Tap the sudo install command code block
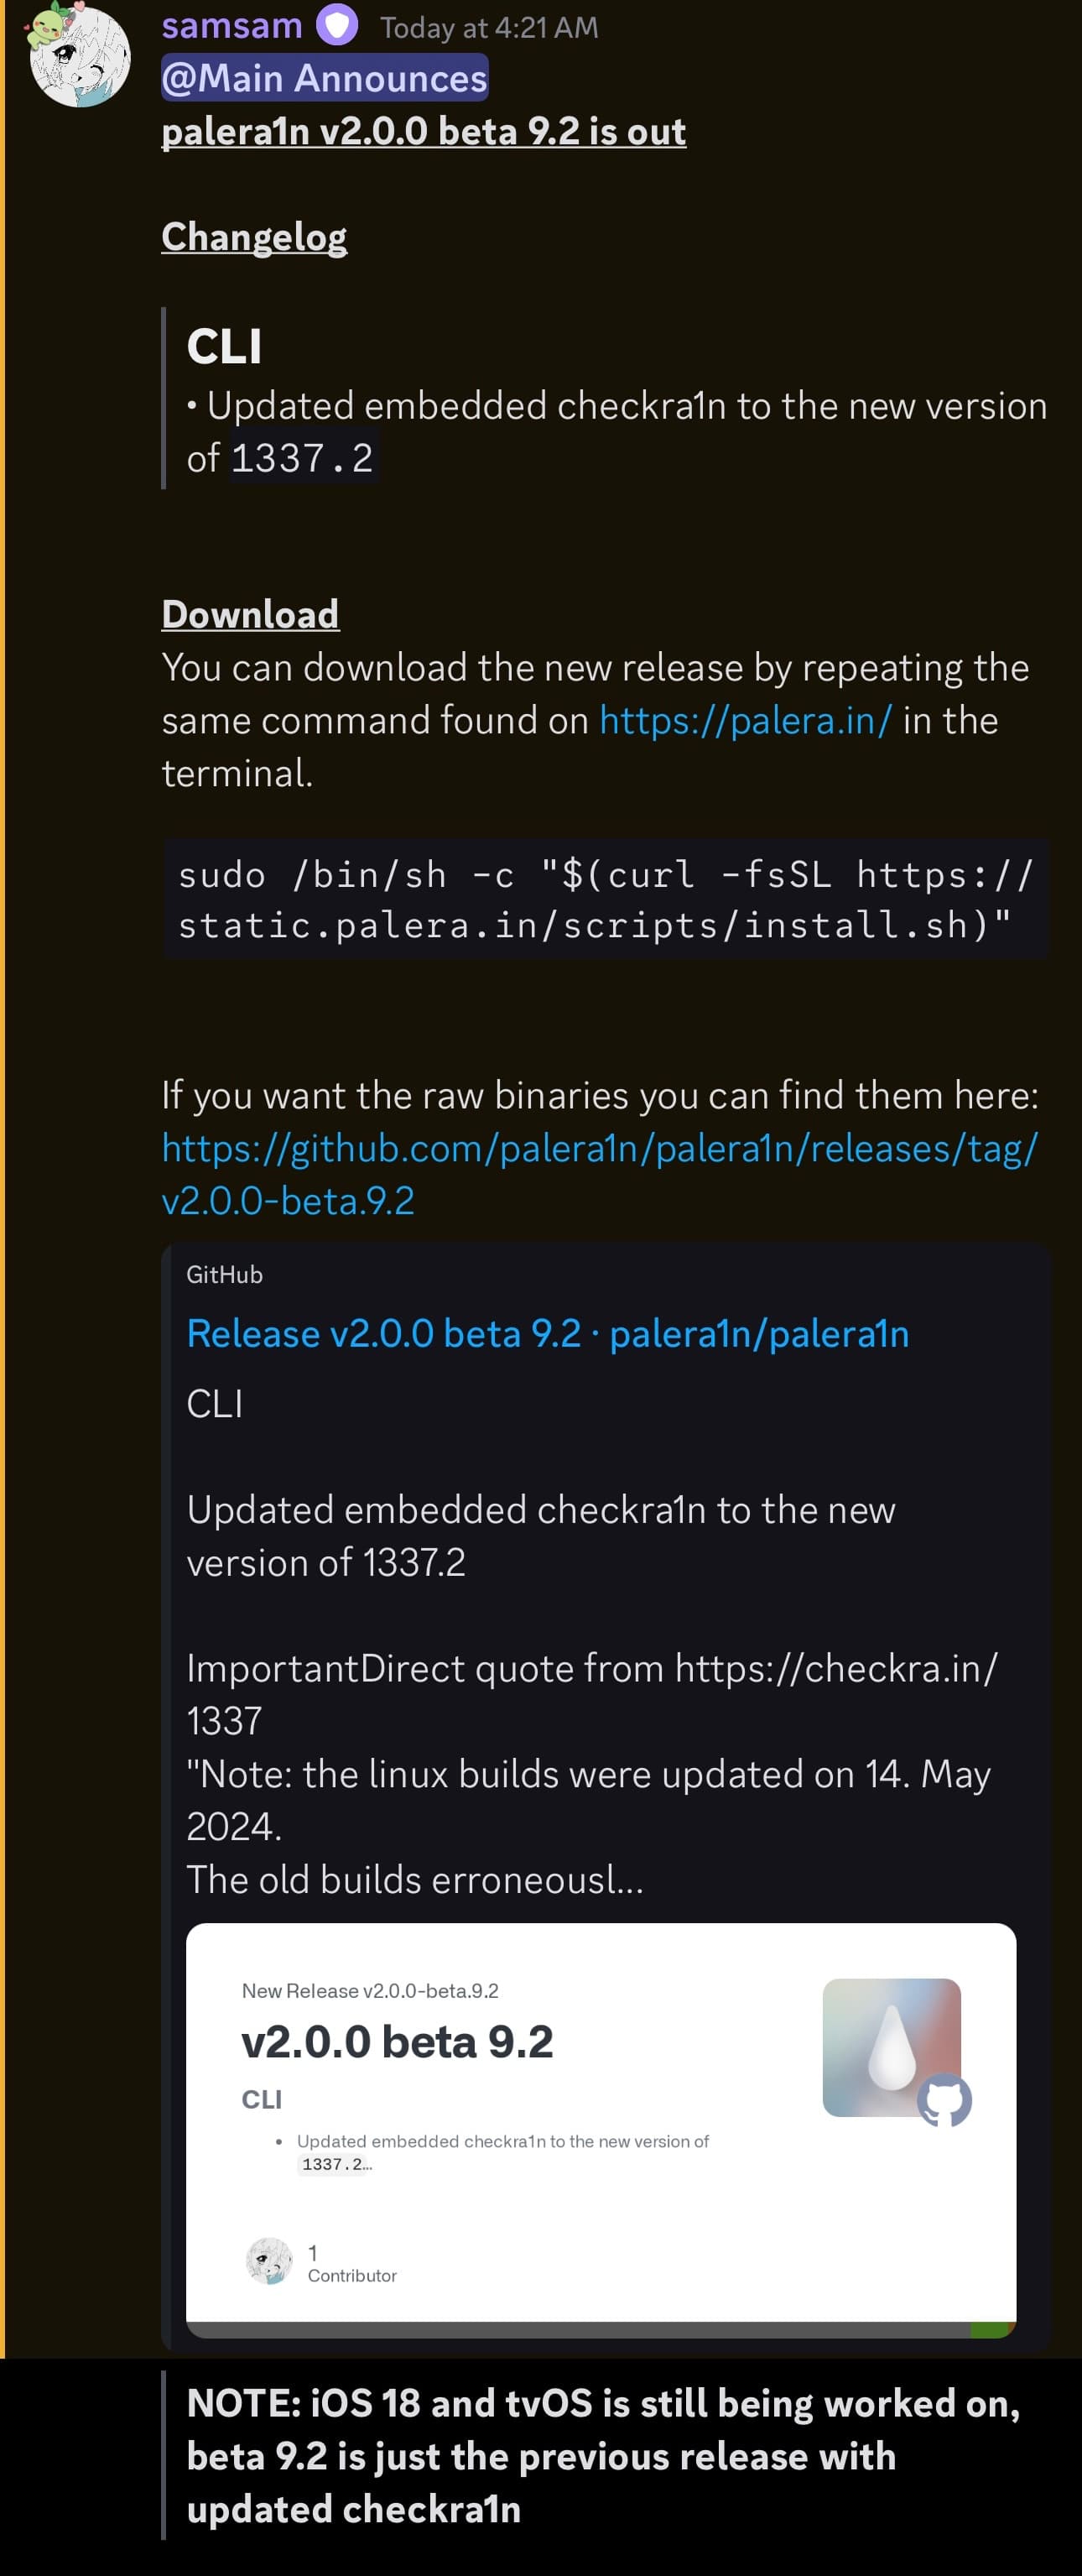 [x=604, y=899]
